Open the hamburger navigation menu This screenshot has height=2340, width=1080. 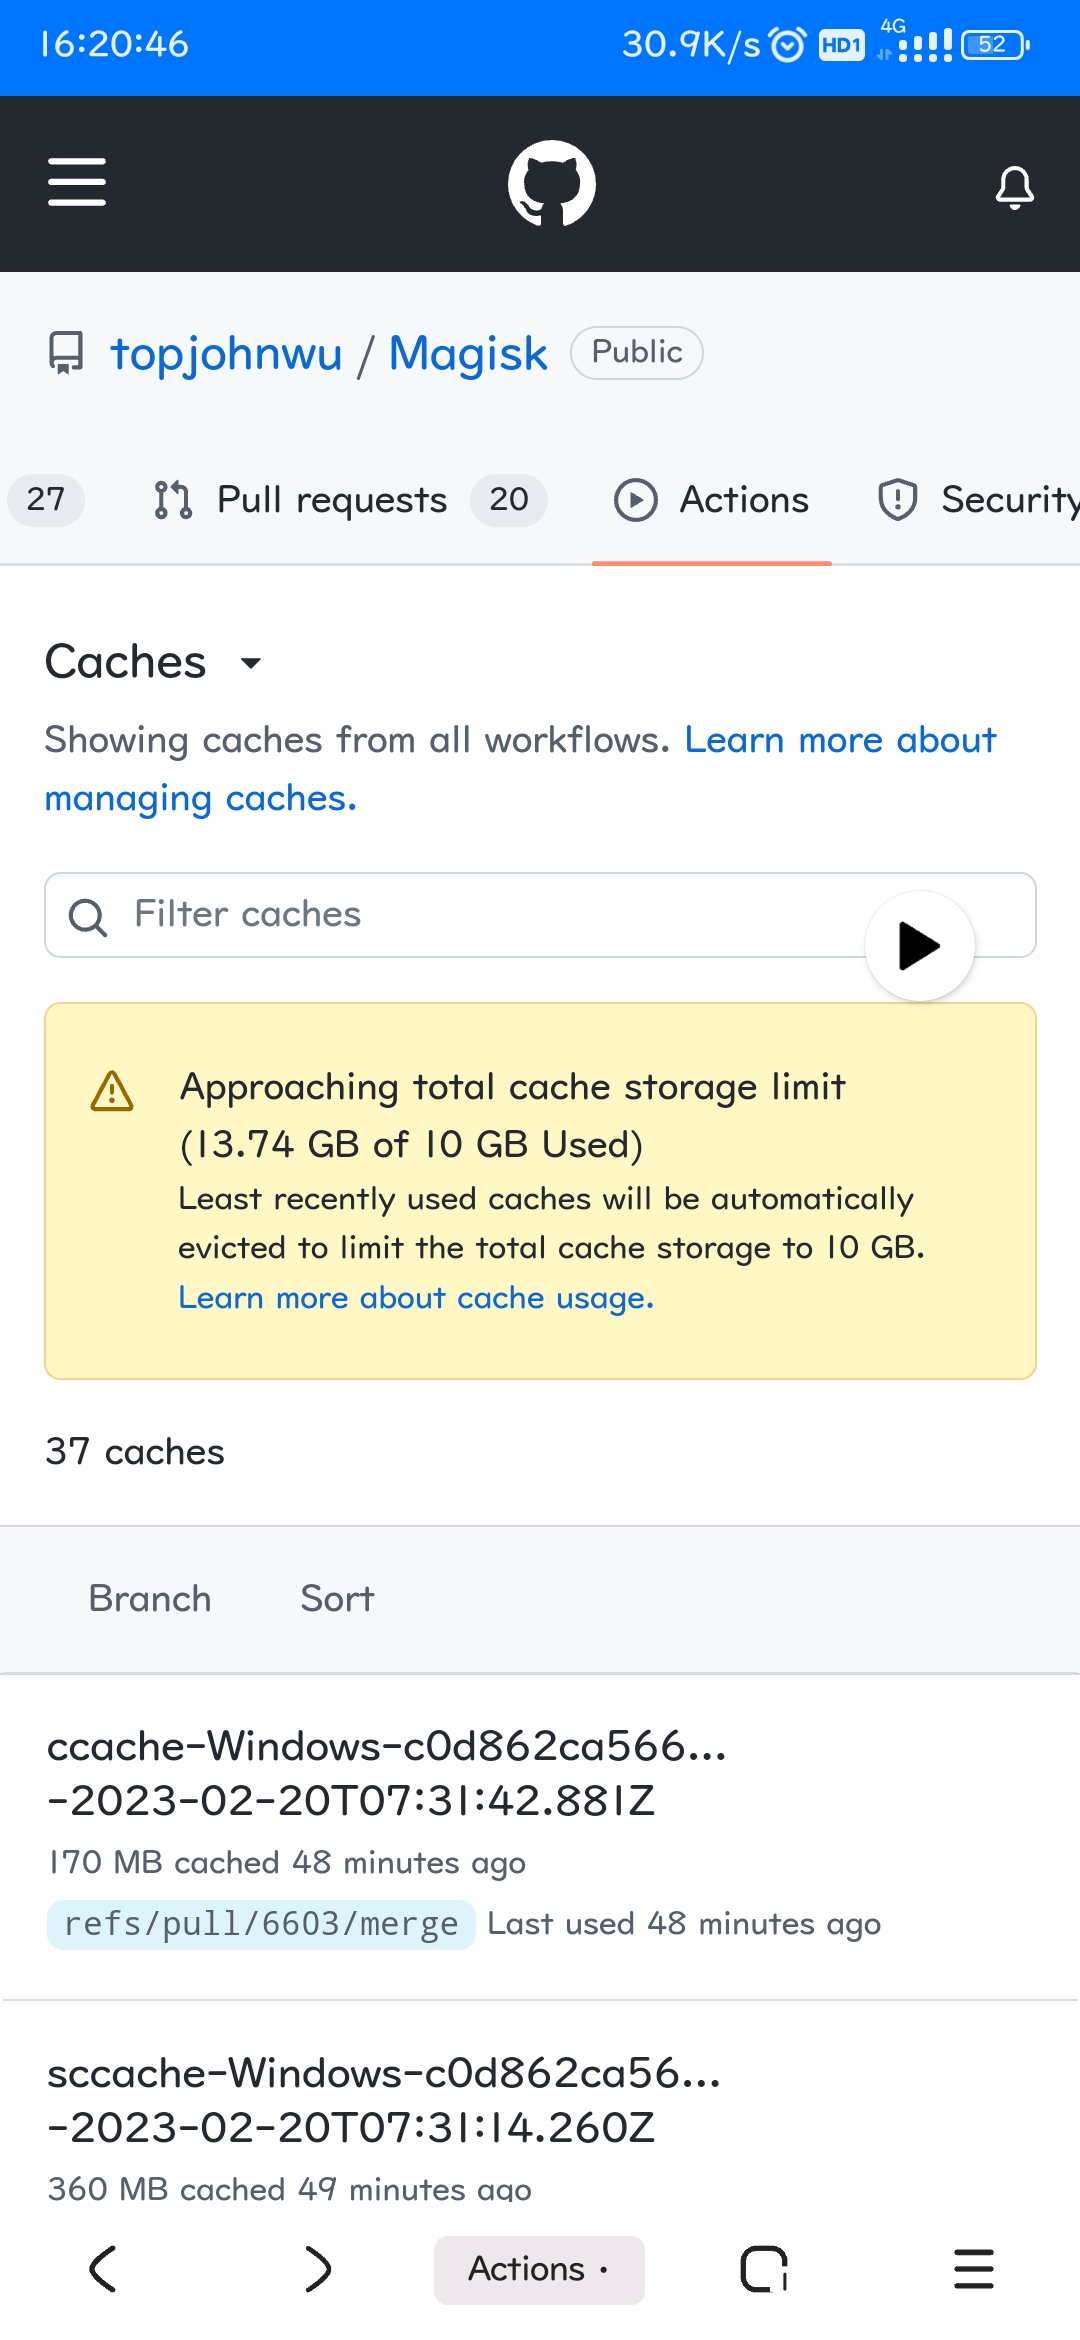coord(77,183)
